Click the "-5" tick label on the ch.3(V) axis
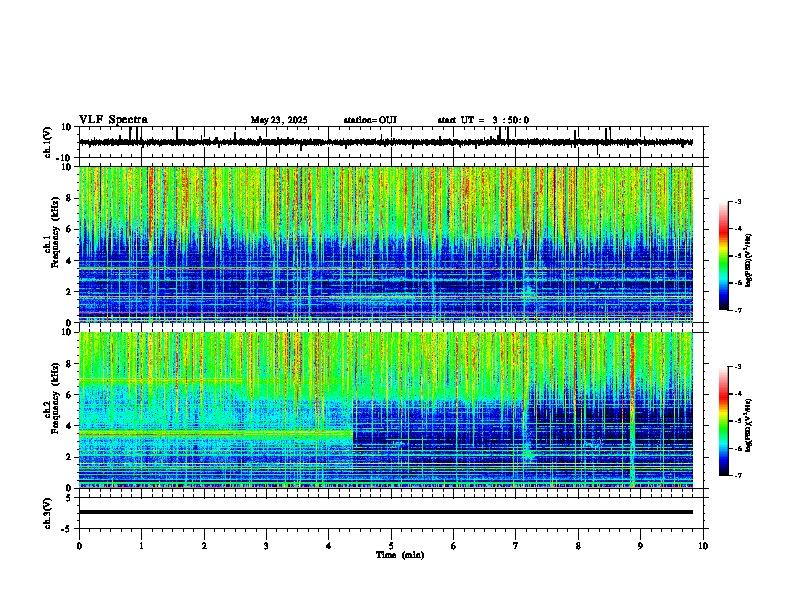Screen dimensions: 792x612 click(67, 529)
